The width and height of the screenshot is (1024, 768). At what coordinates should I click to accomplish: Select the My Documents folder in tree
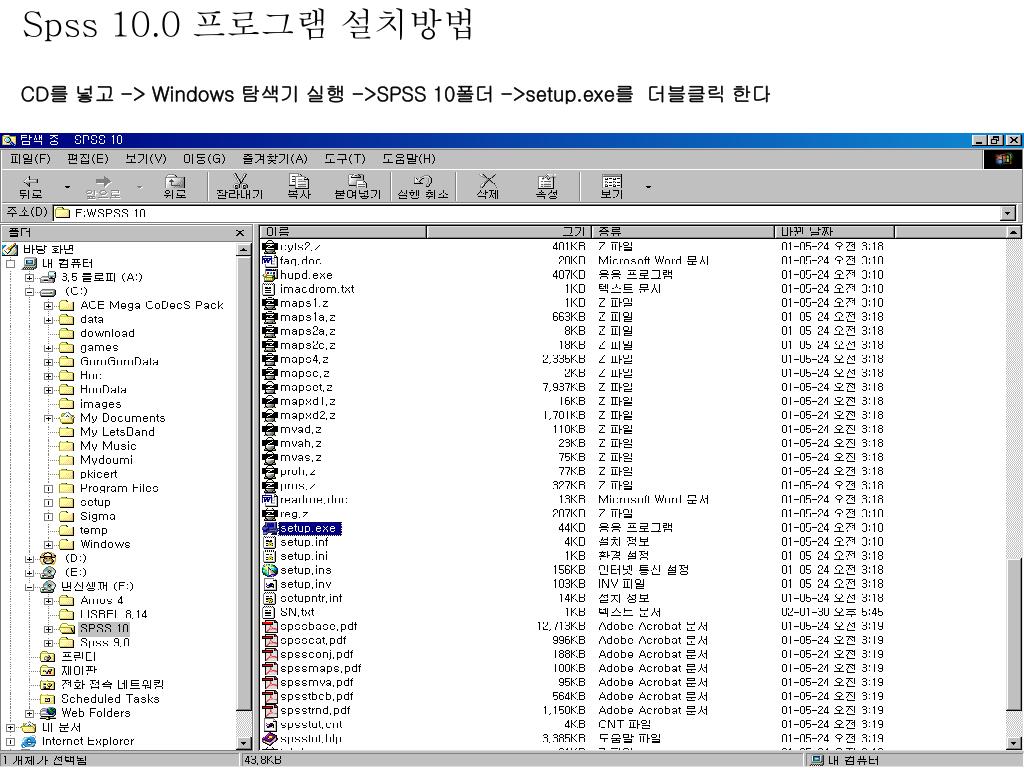point(122,418)
